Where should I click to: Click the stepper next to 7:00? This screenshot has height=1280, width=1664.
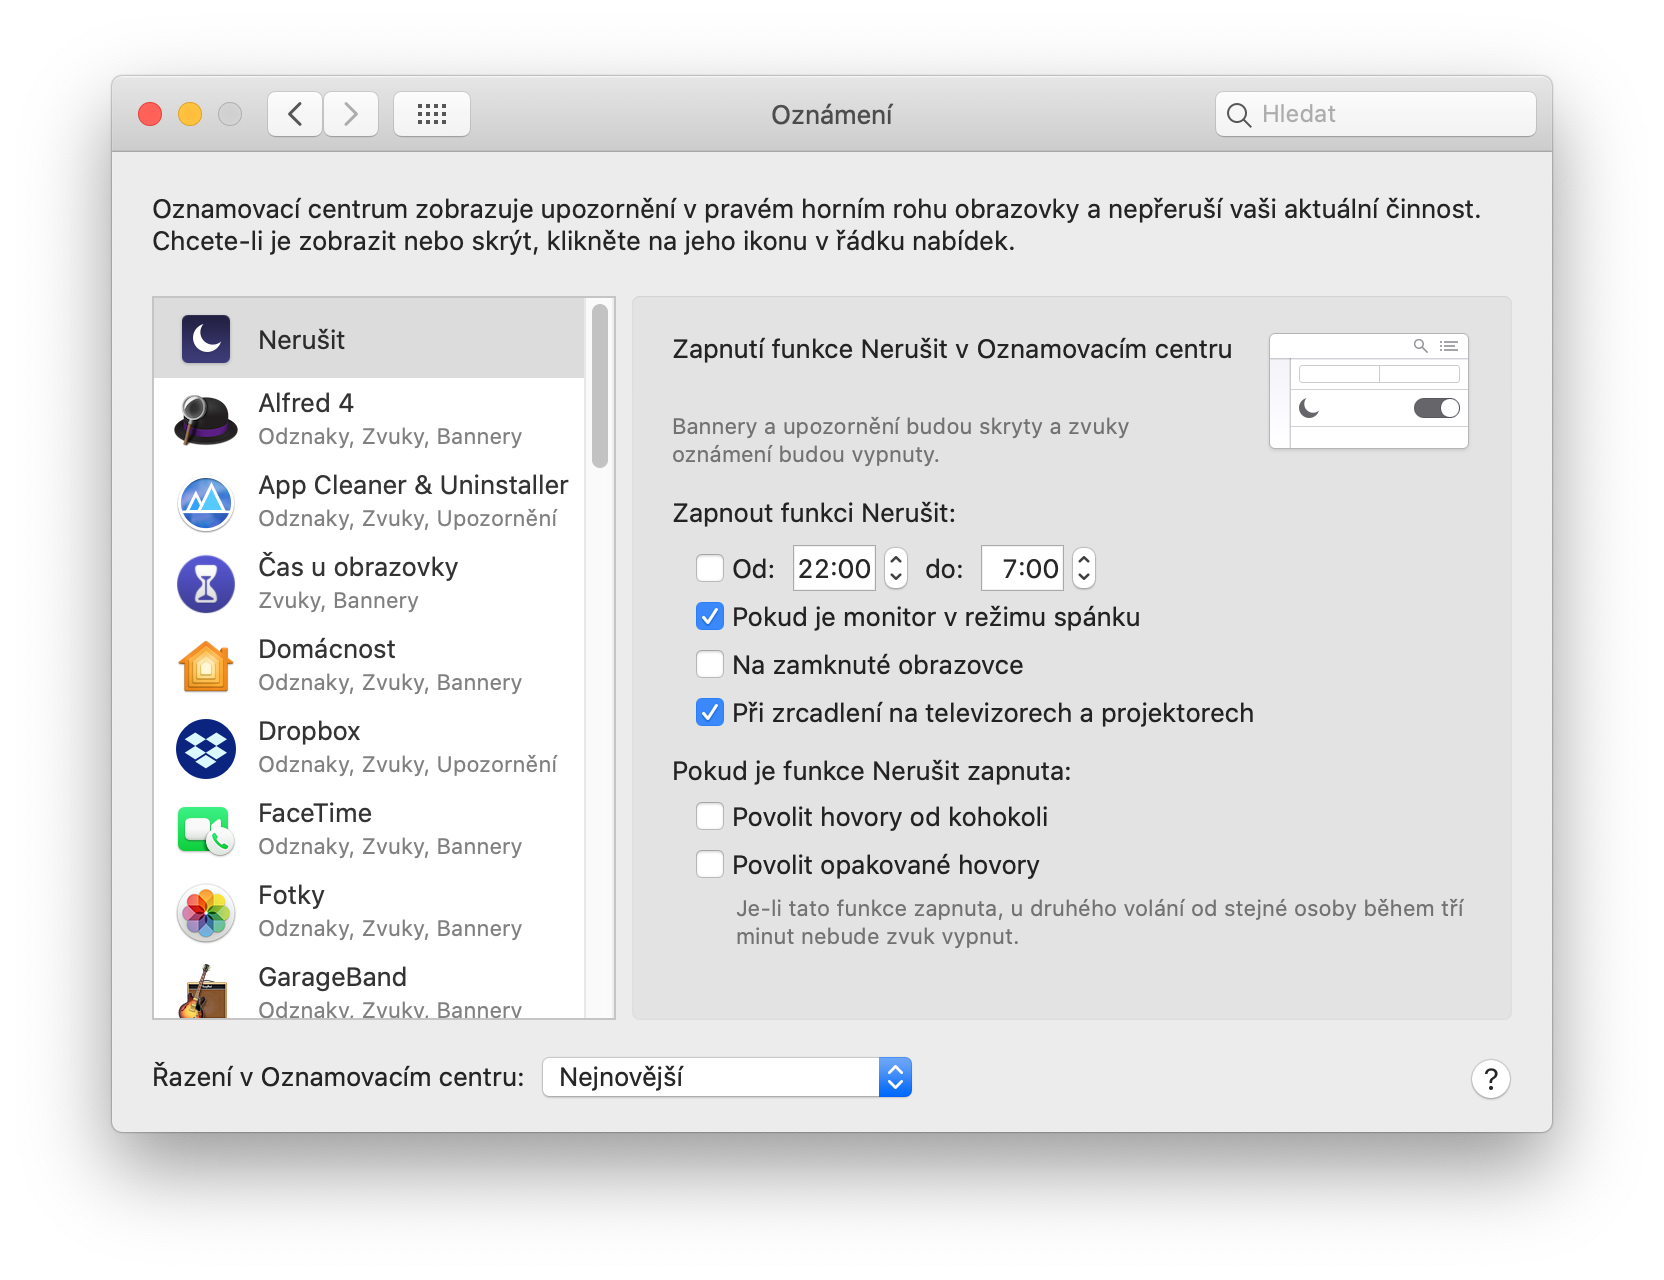pos(1084,568)
